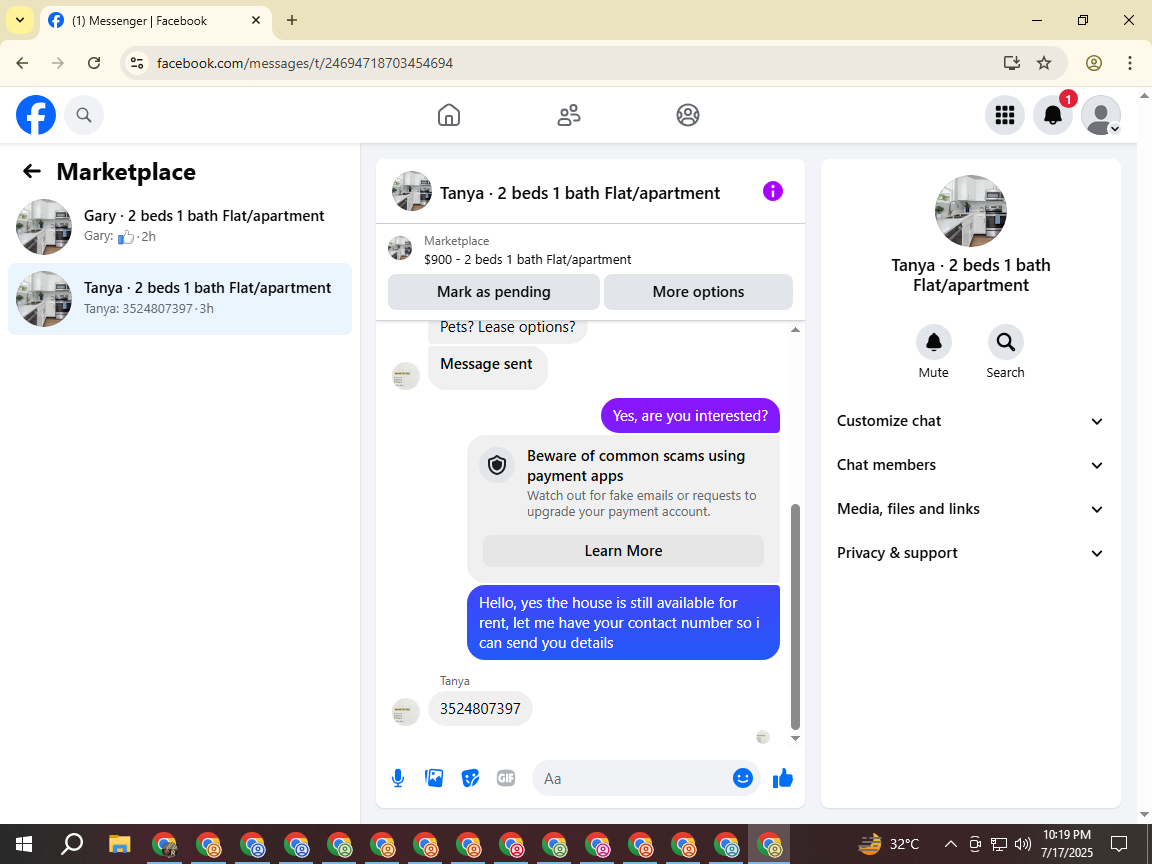
Task: Click Learn More on scam warning
Action: coord(623,551)
